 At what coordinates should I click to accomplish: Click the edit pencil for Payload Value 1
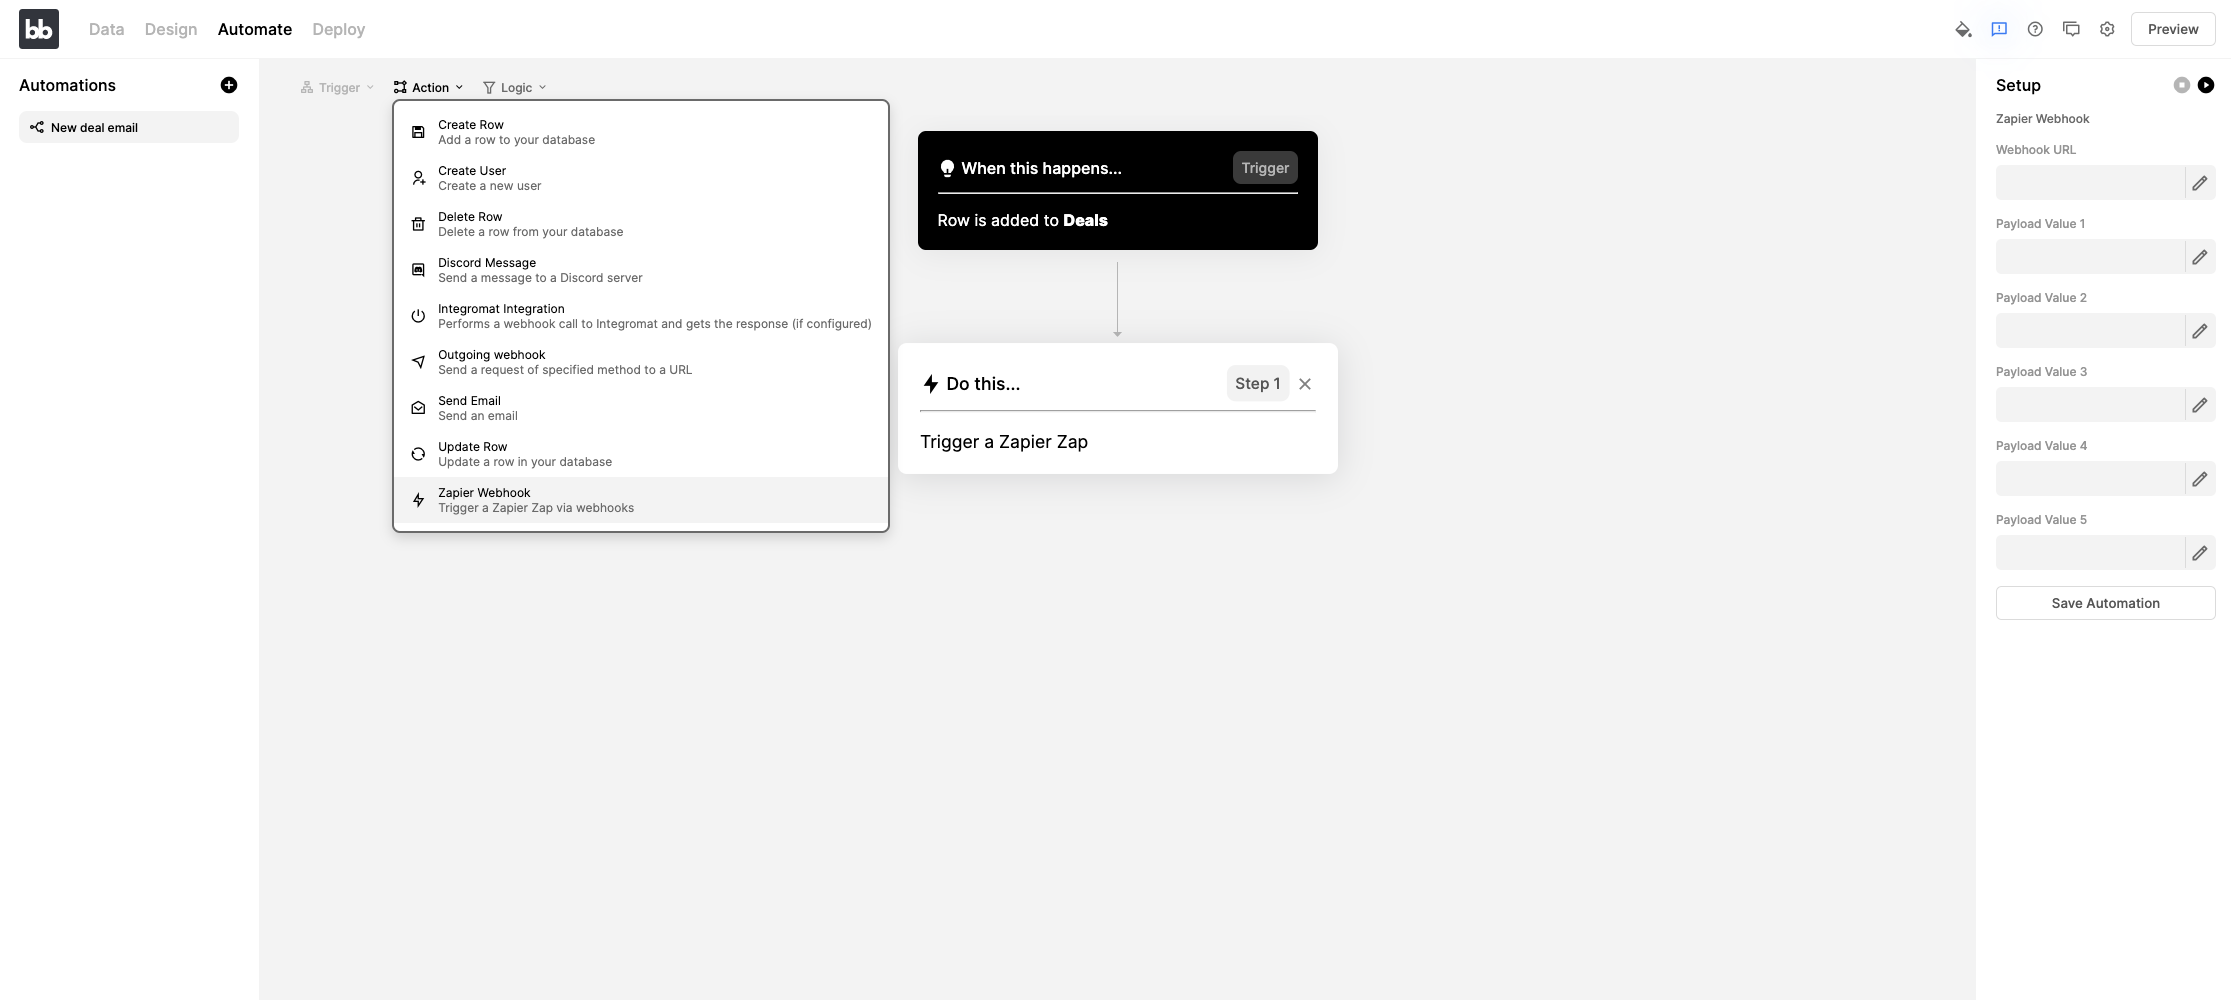(x=2200, y=257)
